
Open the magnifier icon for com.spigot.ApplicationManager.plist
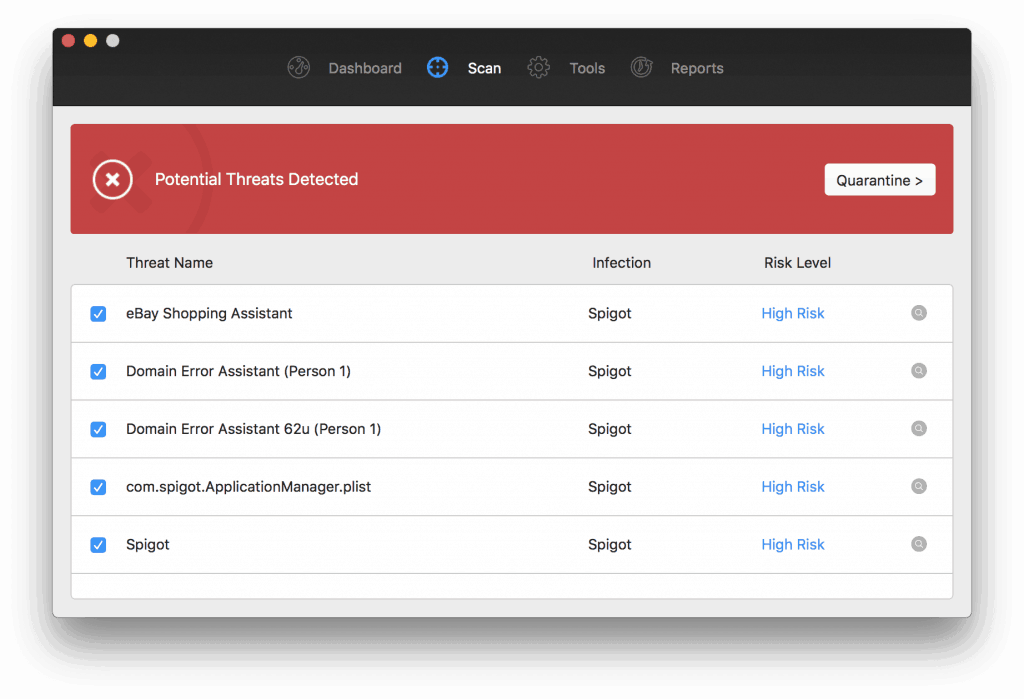pyautogui.click(x=919, y=487)
